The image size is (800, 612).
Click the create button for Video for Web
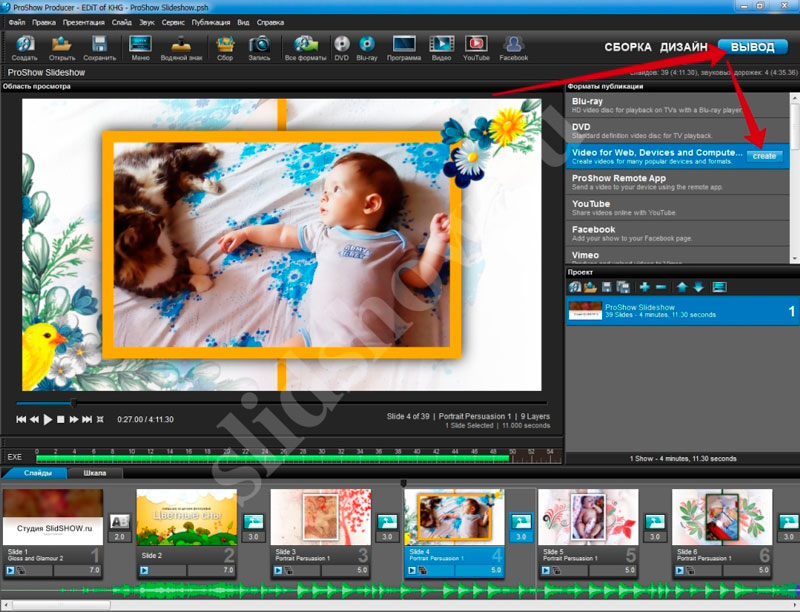(x=764, y=156)
